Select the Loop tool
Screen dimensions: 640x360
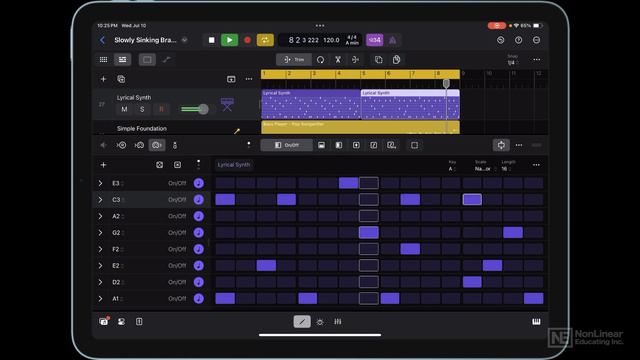pyautogui.click(x=320, y=60)
